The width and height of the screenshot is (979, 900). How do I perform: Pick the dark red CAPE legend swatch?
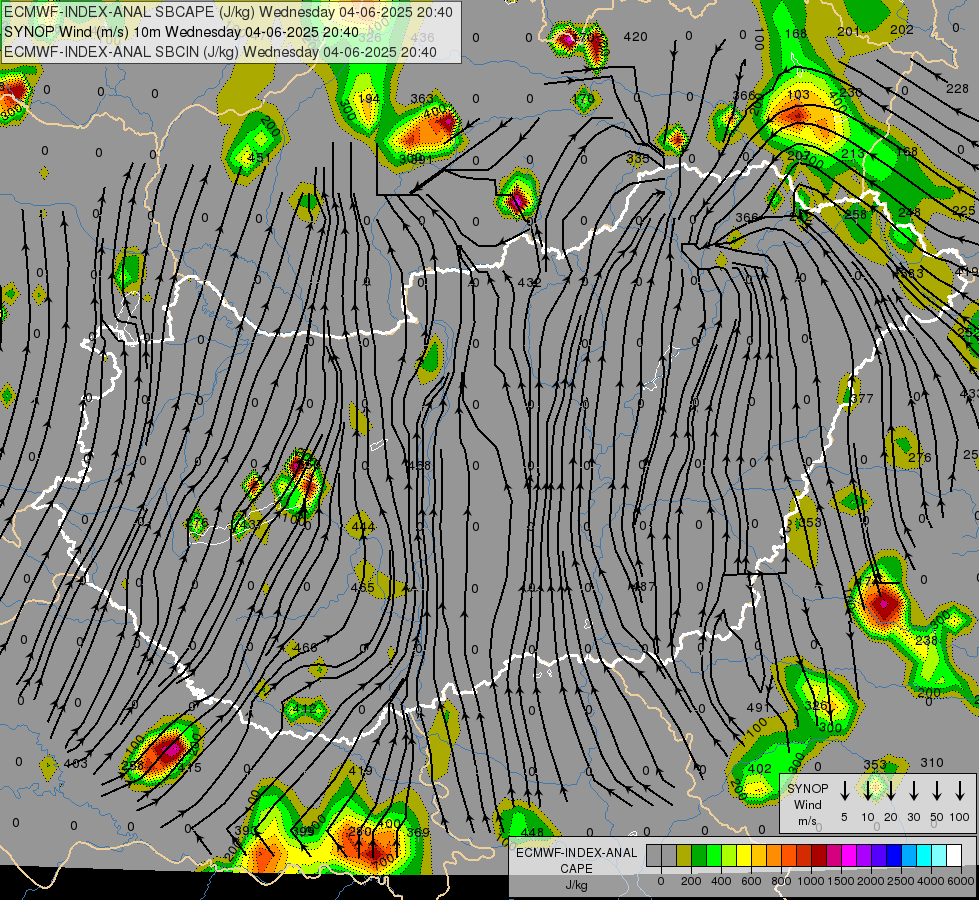819,856
